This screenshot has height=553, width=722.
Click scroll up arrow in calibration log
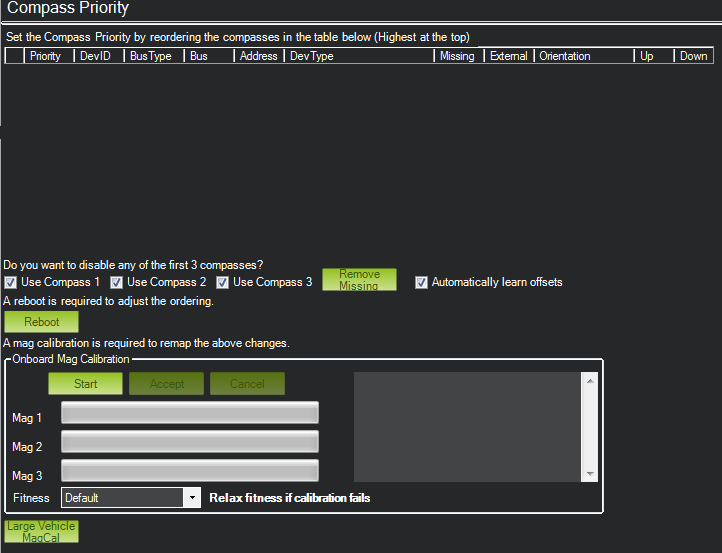point(590,381)
